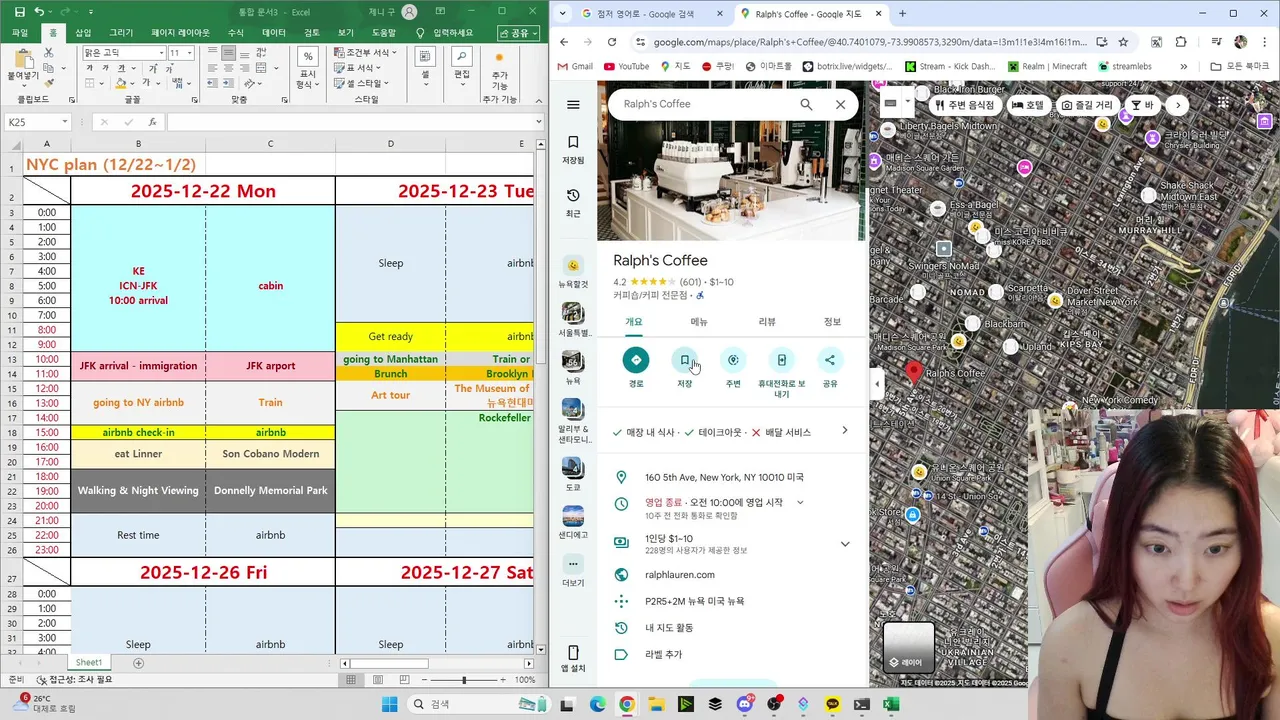The width and height of the screenshot is (1280, 720).
Task: Open the Windows Start menu
Action: (389, 704)
